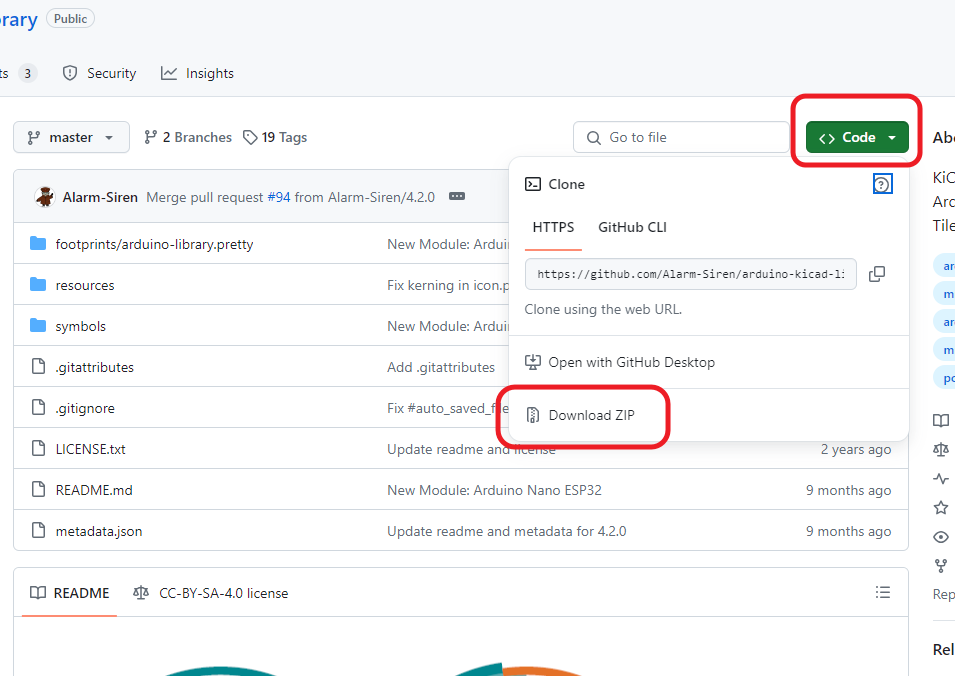The width and height of the screenshot is (955, 676).
Task: Open the Insights tab
Action: 197,73
